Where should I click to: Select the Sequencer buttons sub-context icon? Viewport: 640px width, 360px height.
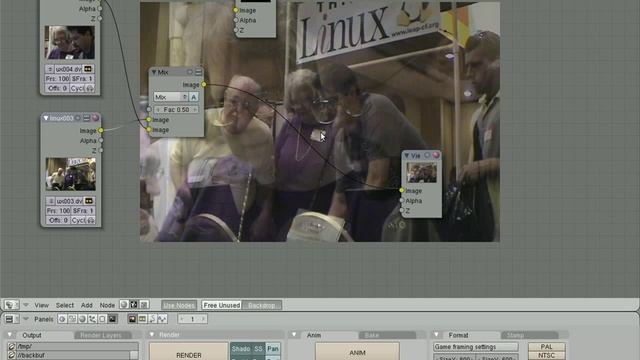tap(142, 319)
